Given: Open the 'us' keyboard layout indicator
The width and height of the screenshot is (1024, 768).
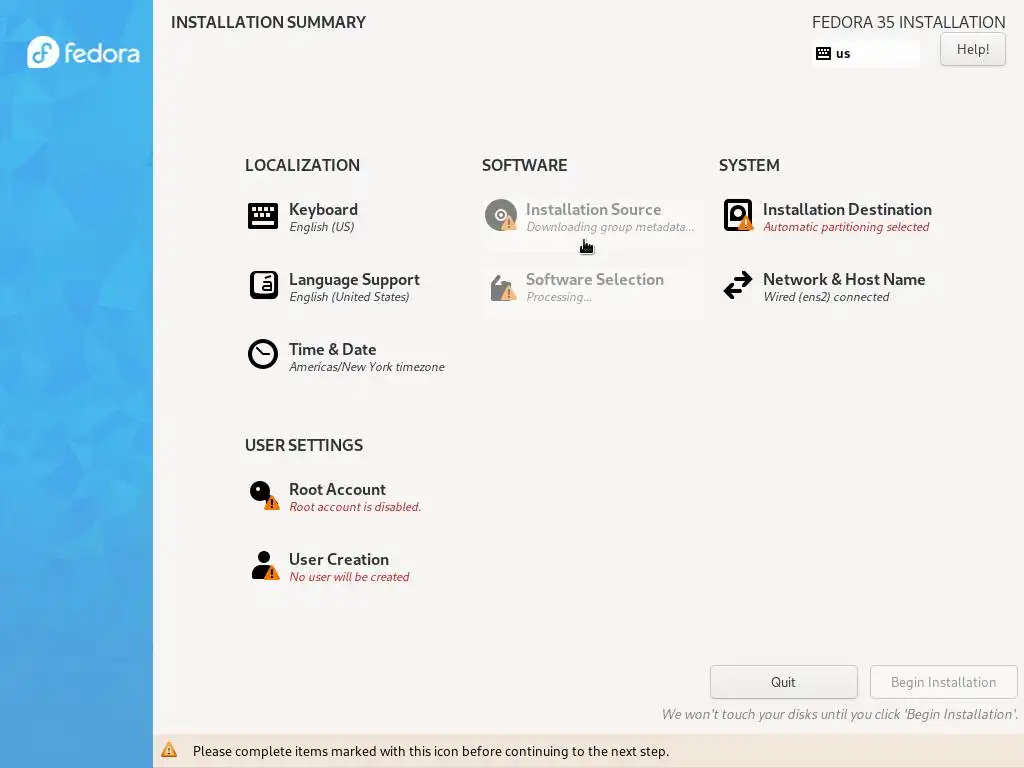Looking at the screenshot, I should pyautogui.click(x=866, y=54).
